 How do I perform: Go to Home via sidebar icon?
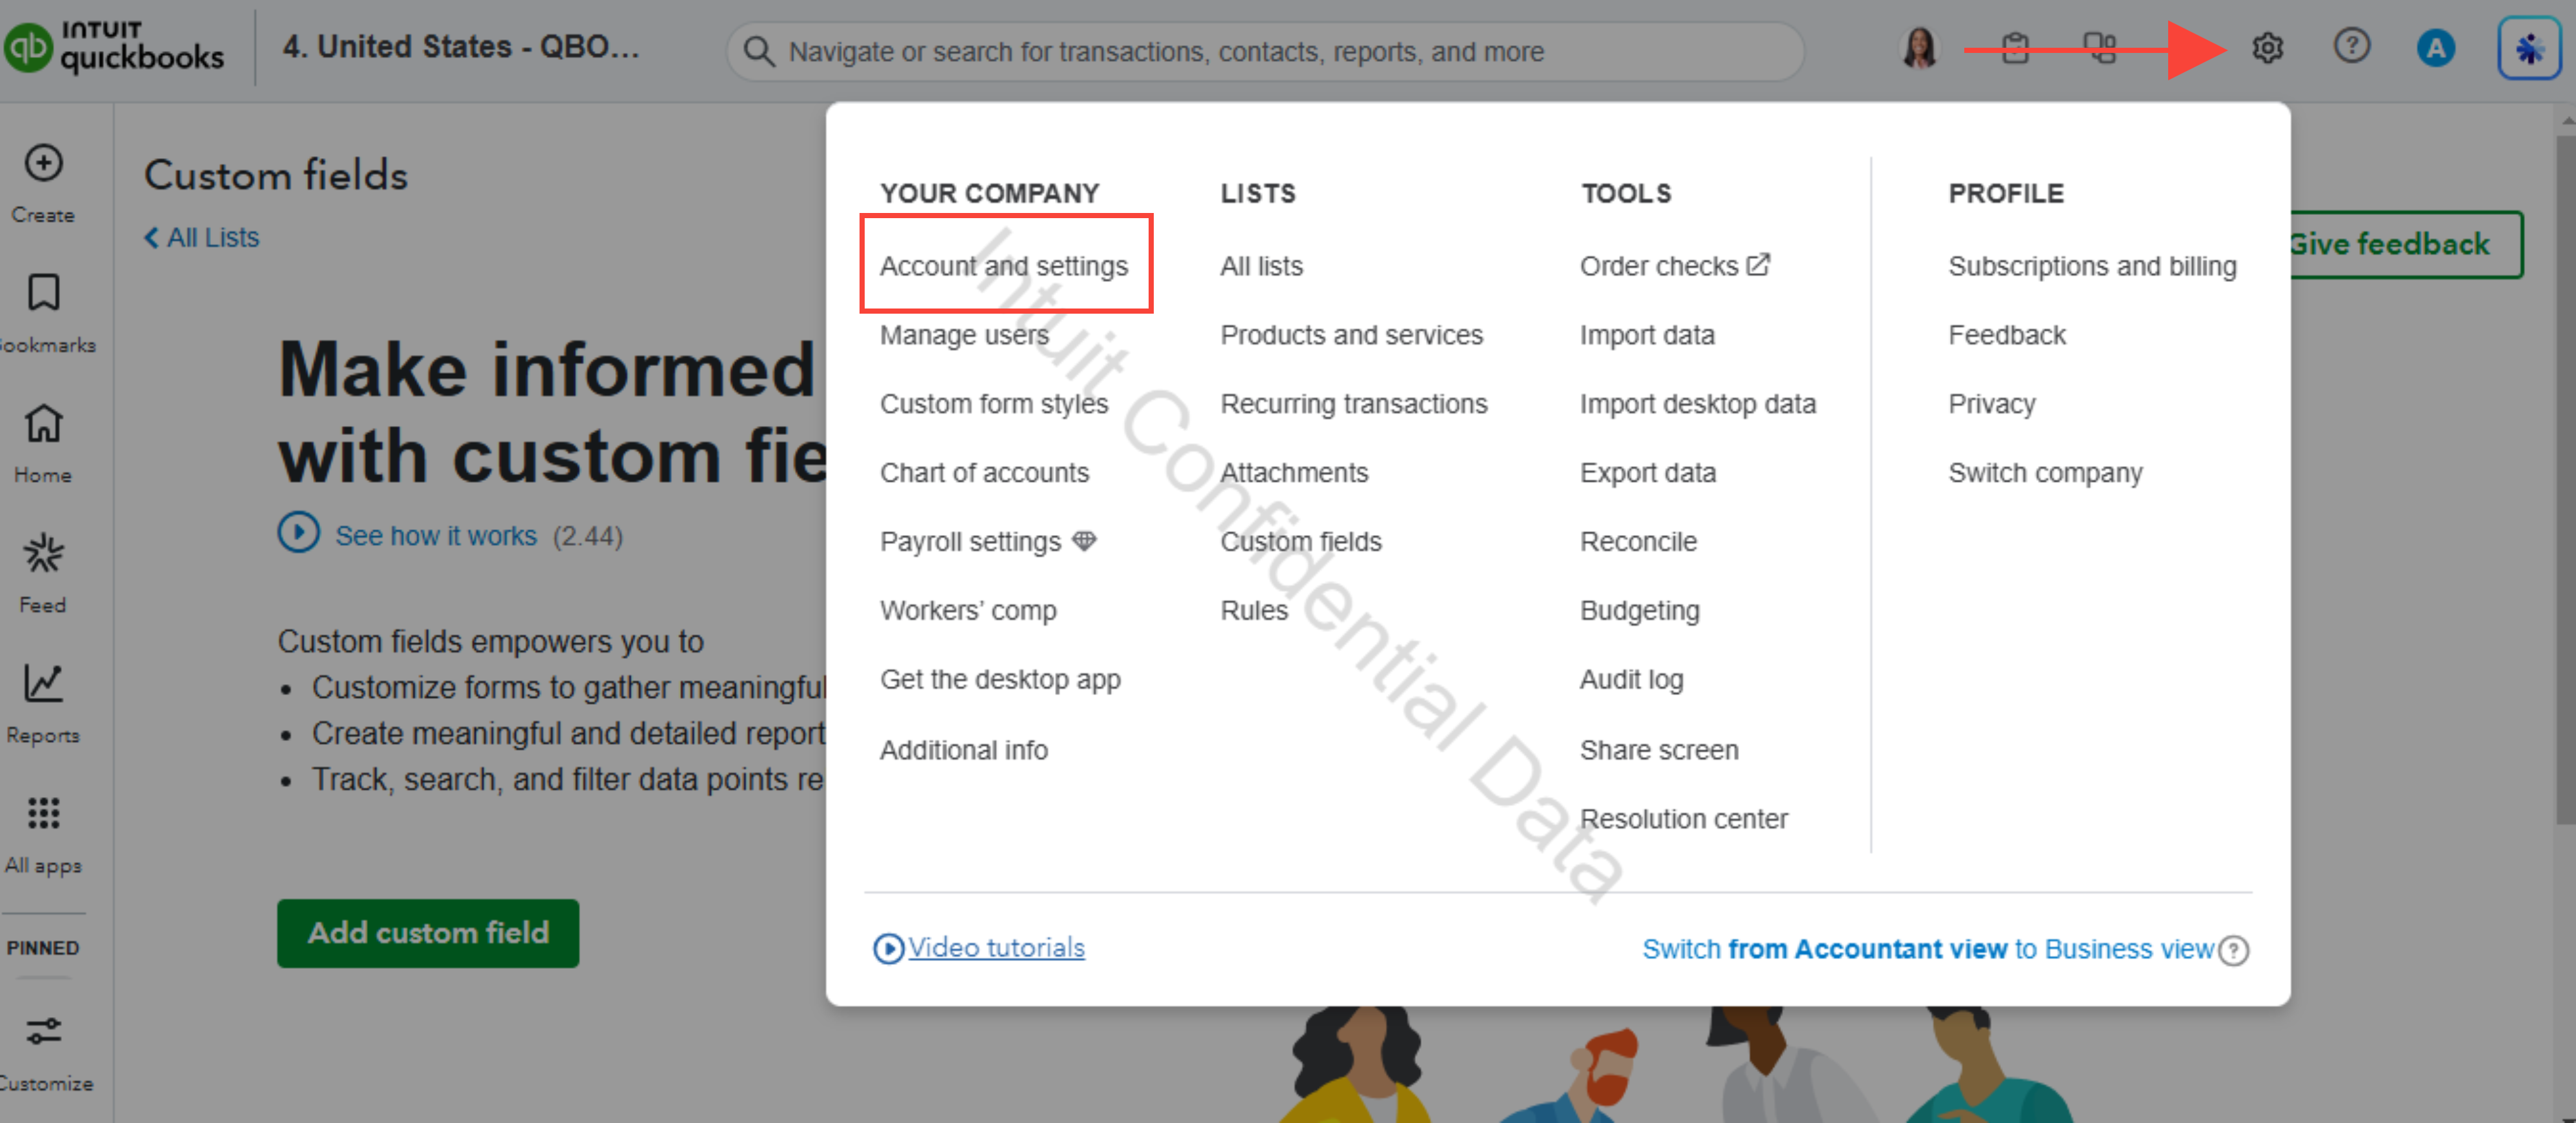pos(43,424)
